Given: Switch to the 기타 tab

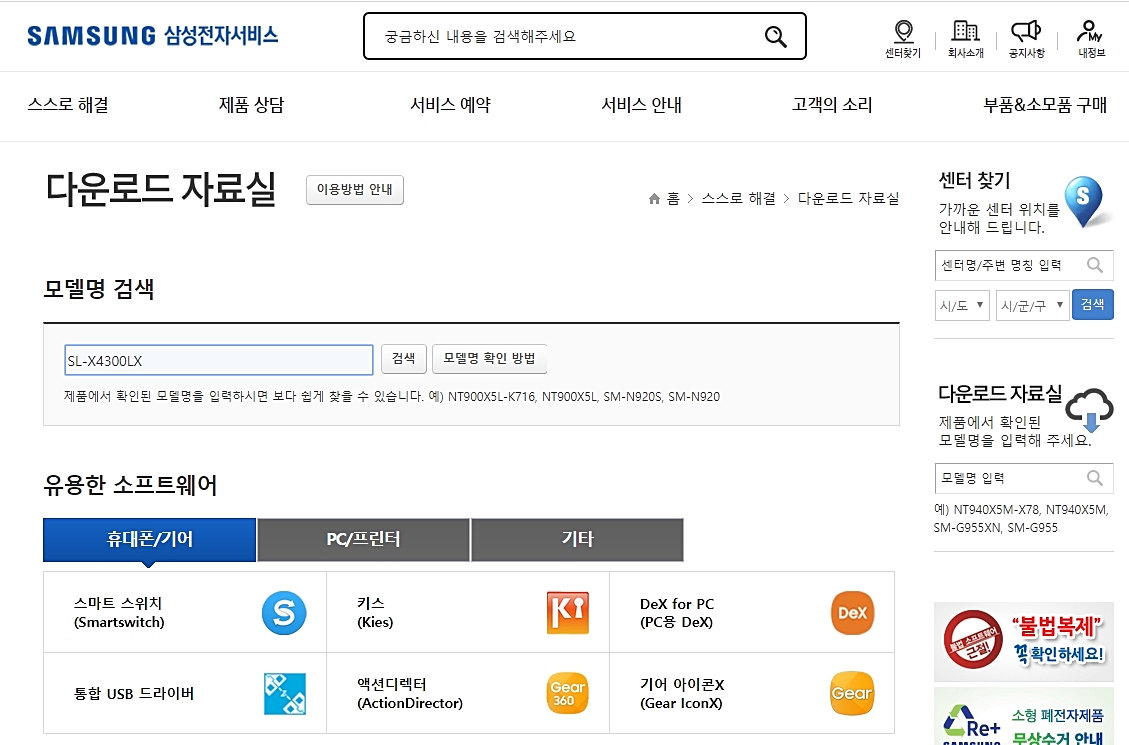Looking at the screenshot, I should pos(577,539).
